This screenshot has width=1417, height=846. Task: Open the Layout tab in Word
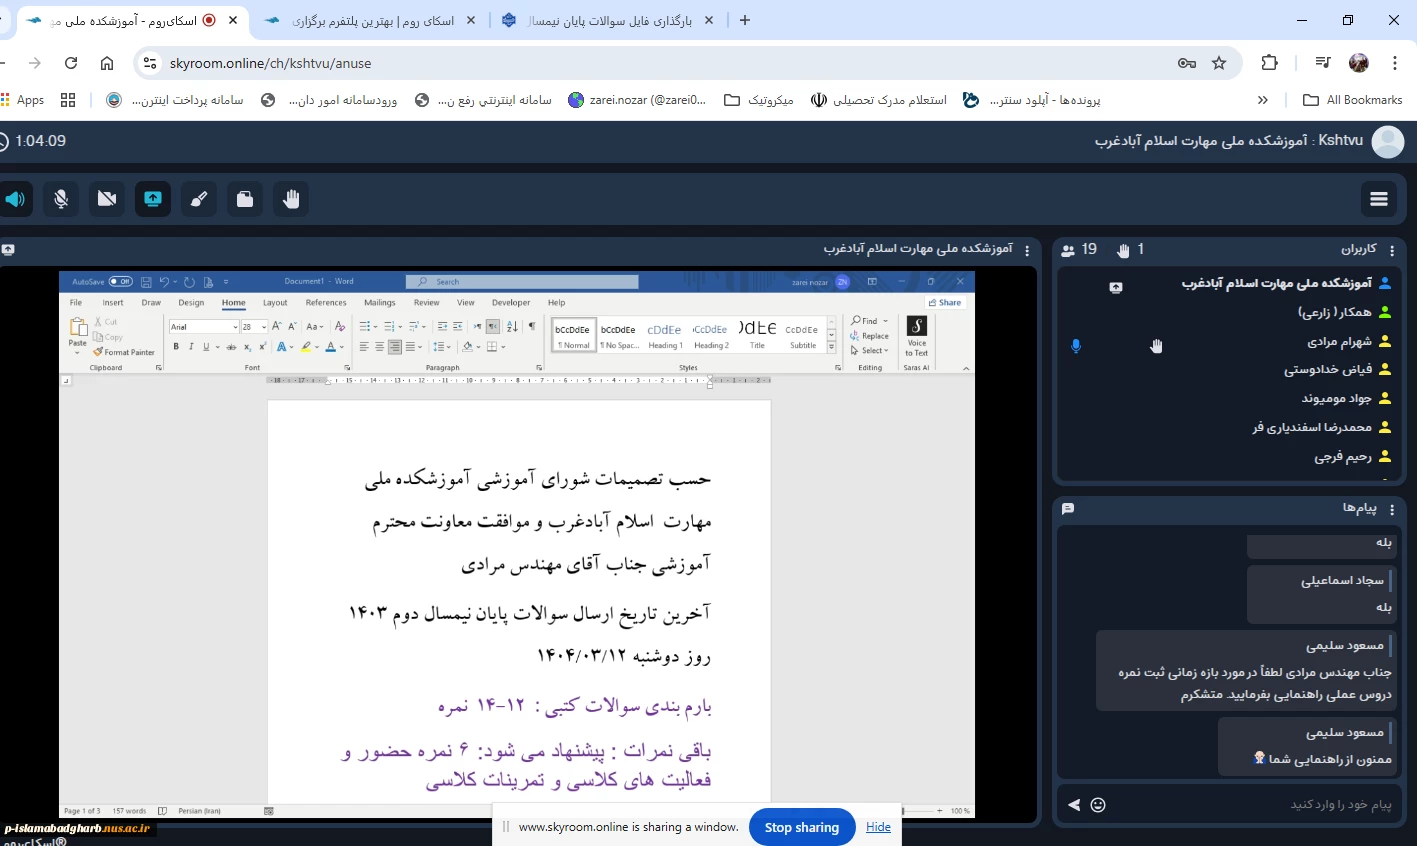coord(275,303)
